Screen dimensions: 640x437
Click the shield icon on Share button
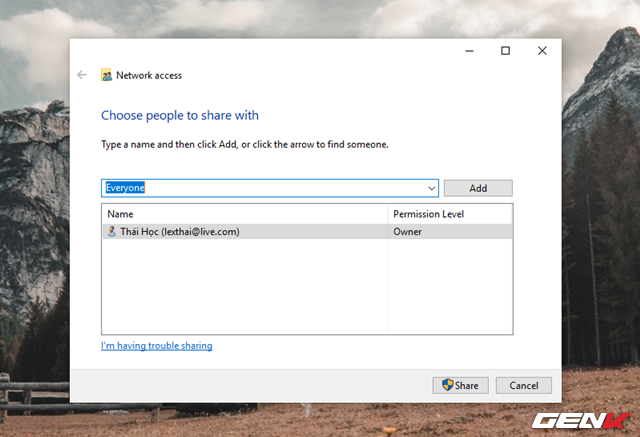point(448,385)
